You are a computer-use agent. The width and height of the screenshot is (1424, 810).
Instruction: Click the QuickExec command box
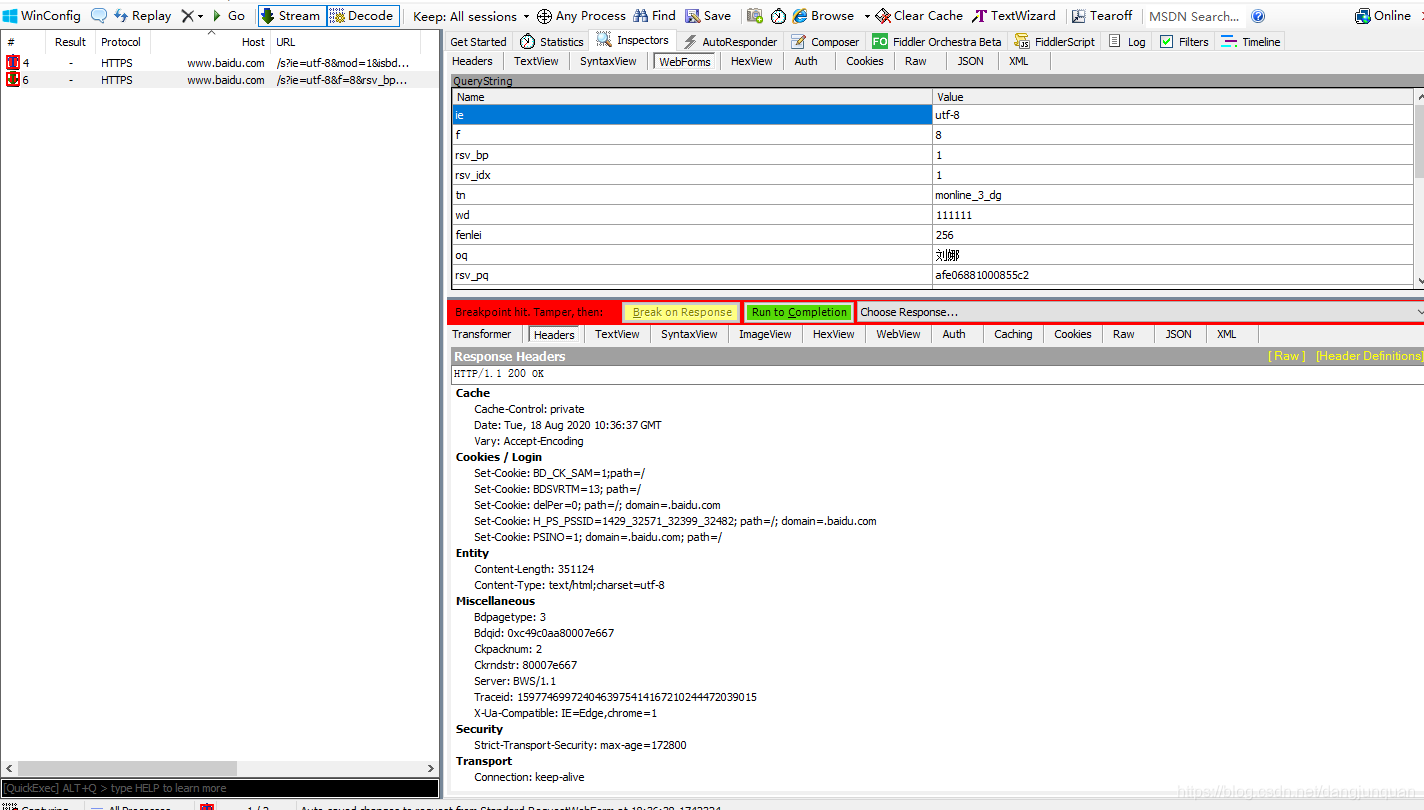point(219,788)
